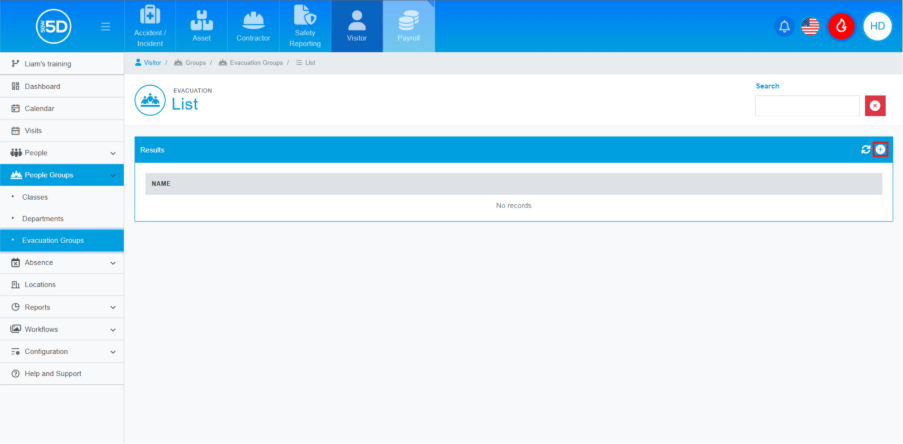
Task: Click the 'No records' text
Action: (513, 206)
